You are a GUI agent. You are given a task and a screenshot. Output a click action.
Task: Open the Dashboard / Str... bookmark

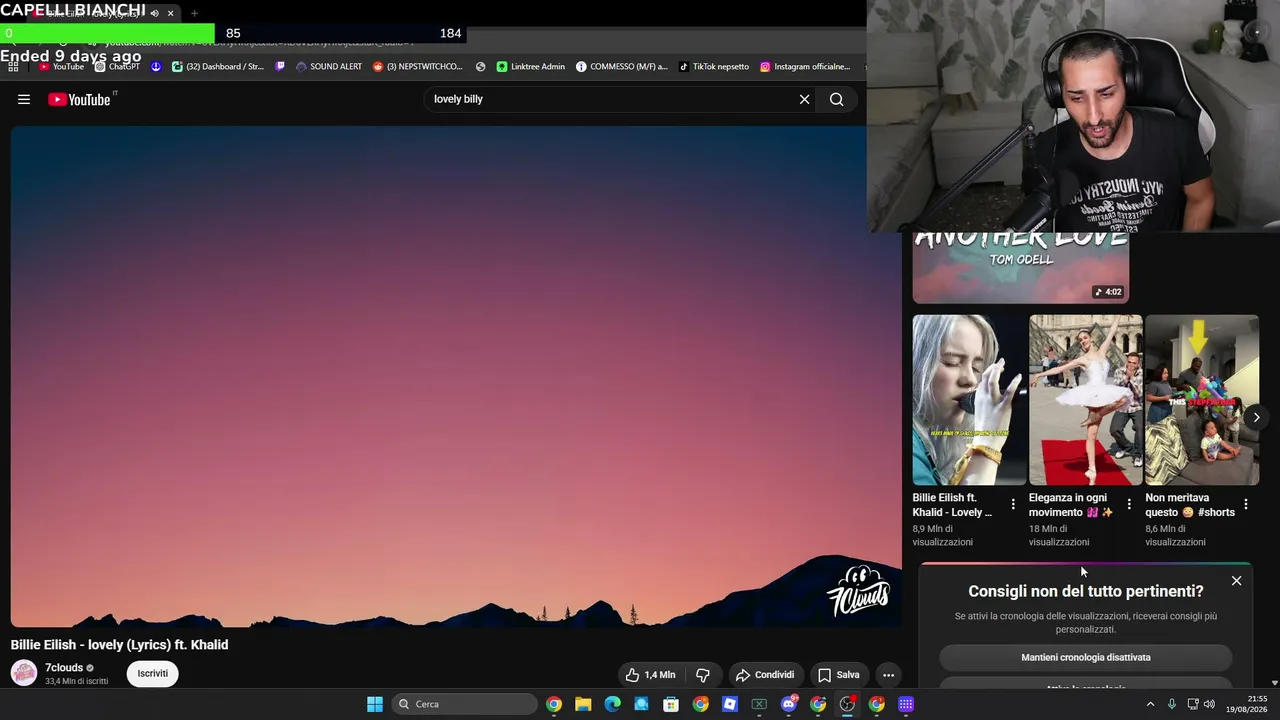[218, 67]
